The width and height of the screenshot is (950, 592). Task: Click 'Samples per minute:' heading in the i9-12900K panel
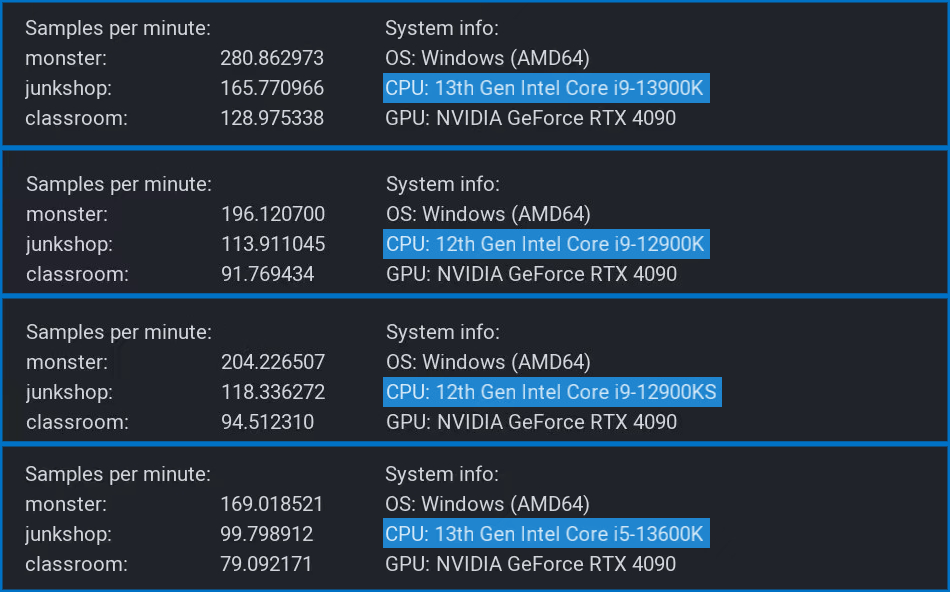pos(119,184)
